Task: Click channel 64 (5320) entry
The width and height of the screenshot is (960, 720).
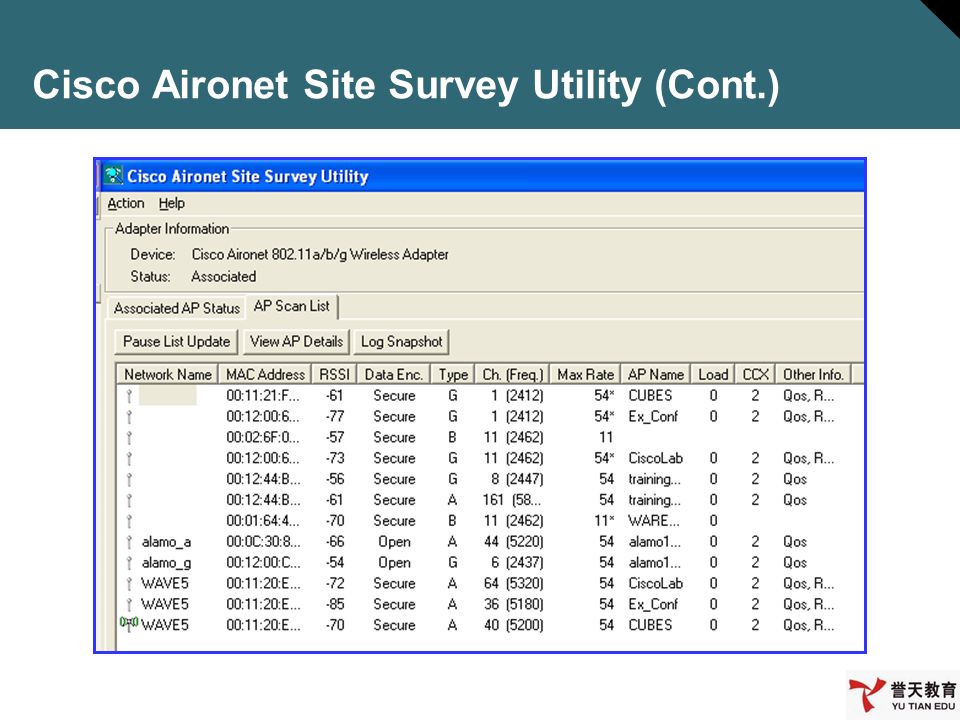Action: click(513, 583)
